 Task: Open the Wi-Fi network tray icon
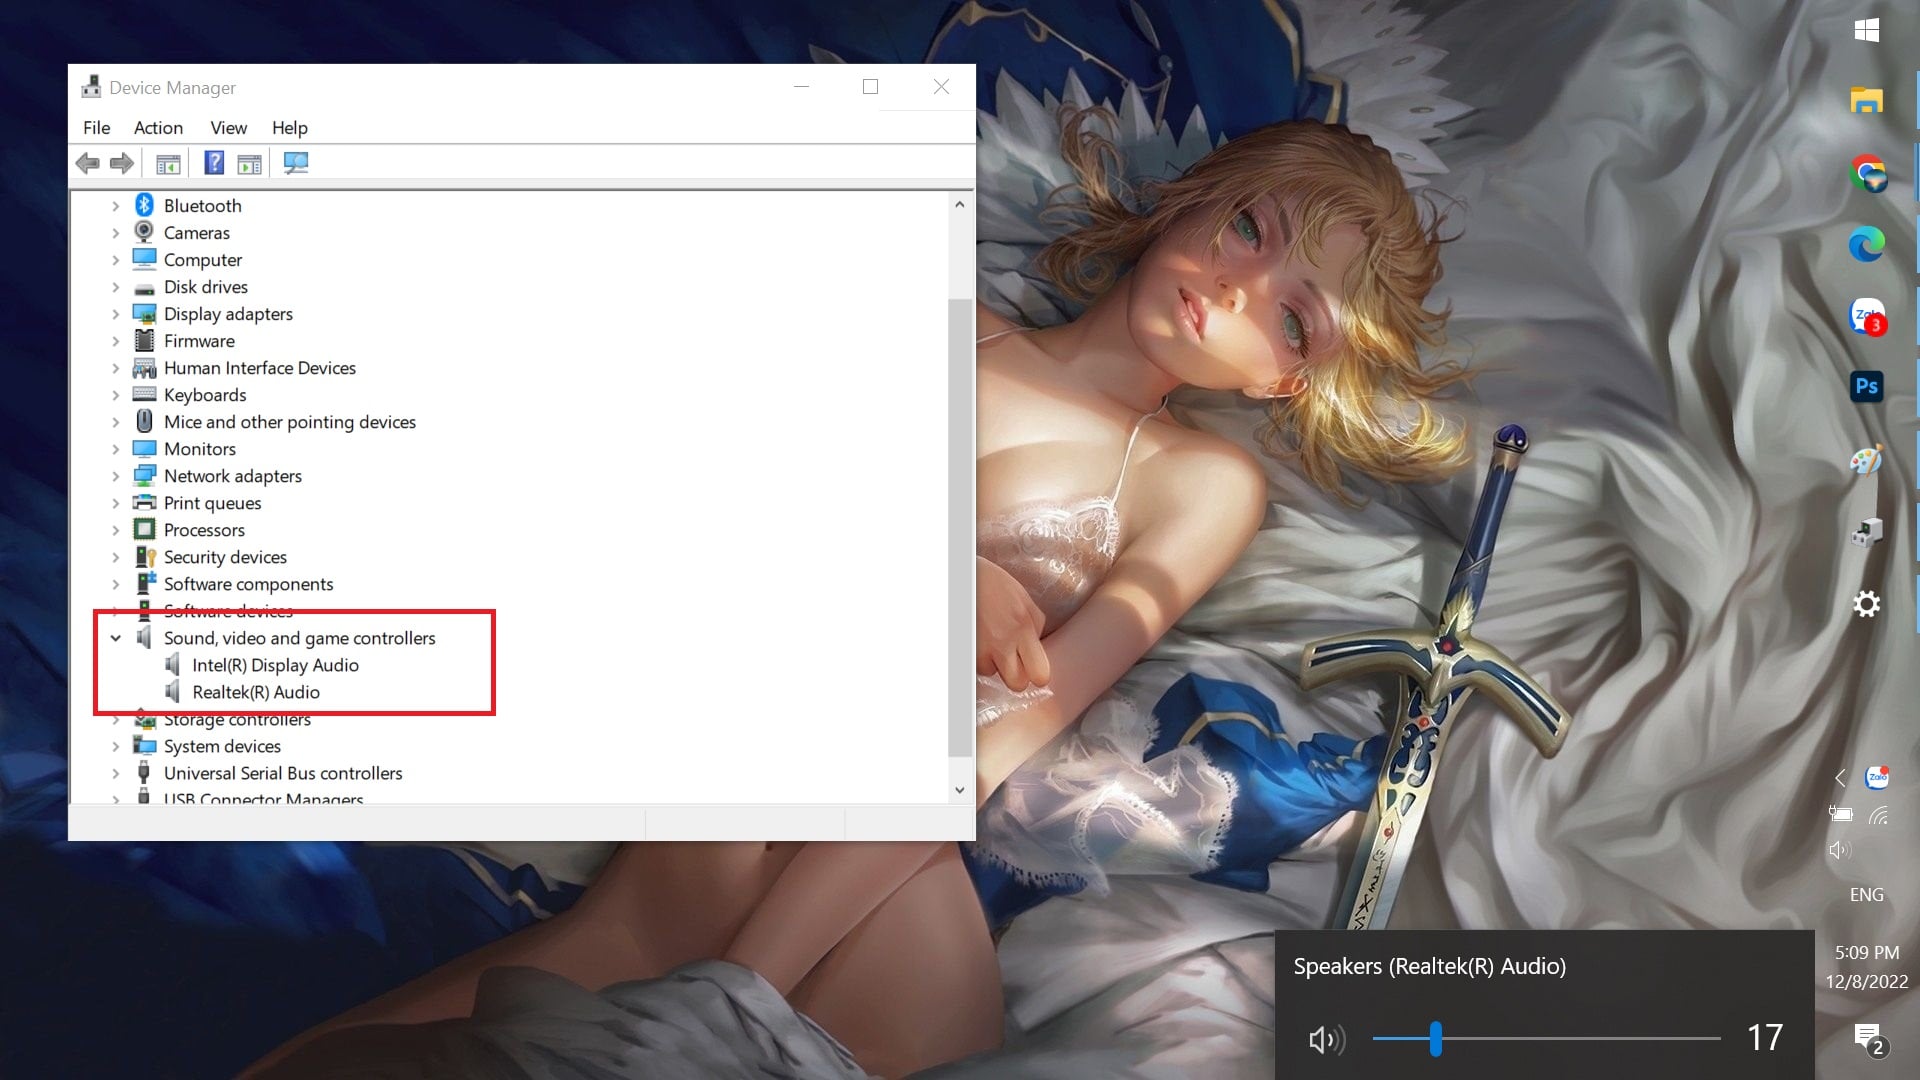click(1879, 815)
